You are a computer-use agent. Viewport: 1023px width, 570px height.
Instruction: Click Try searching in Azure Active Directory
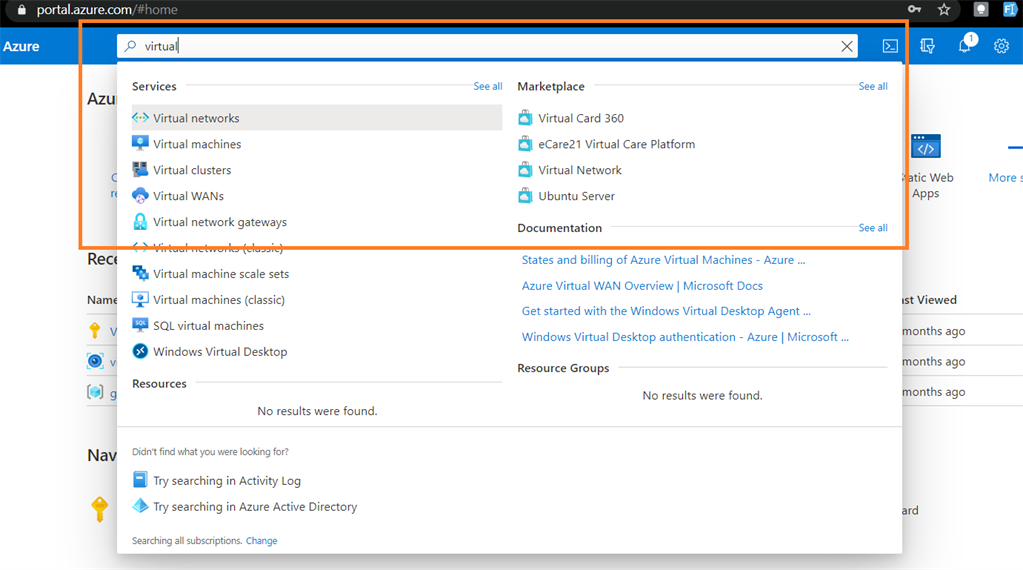pos(255,507)
